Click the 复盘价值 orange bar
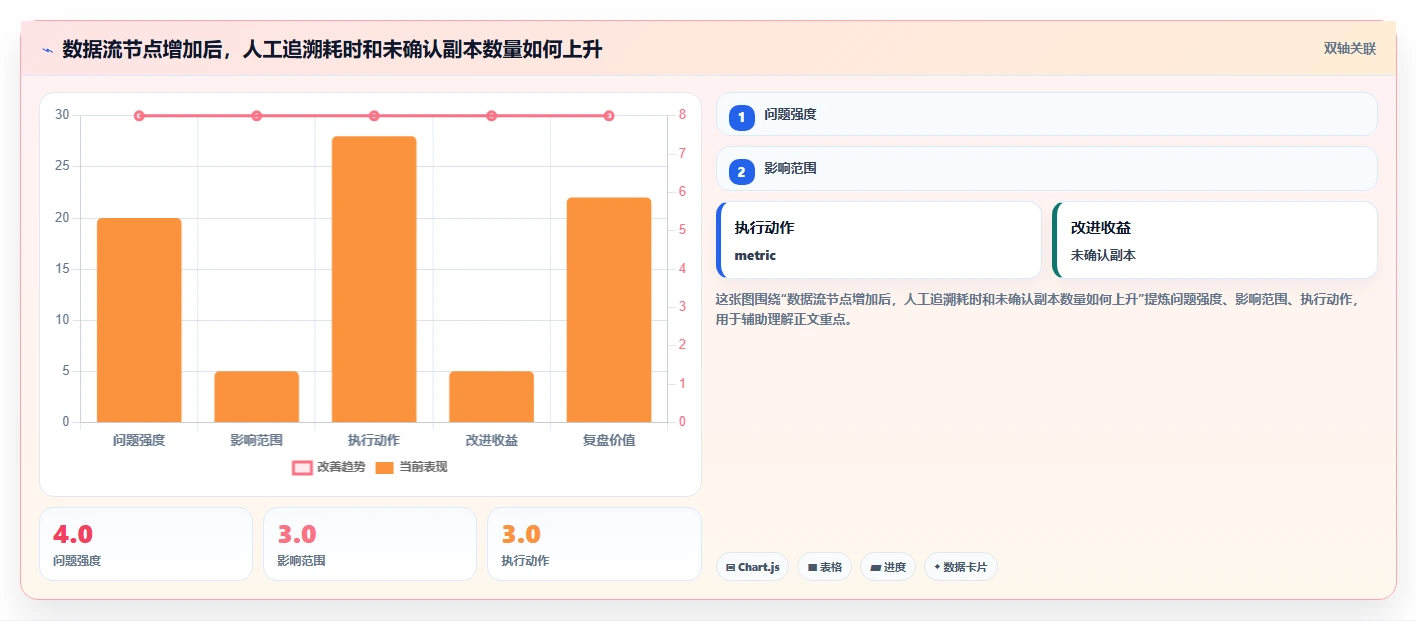The image size is (1417, 621). coord(609,310)
